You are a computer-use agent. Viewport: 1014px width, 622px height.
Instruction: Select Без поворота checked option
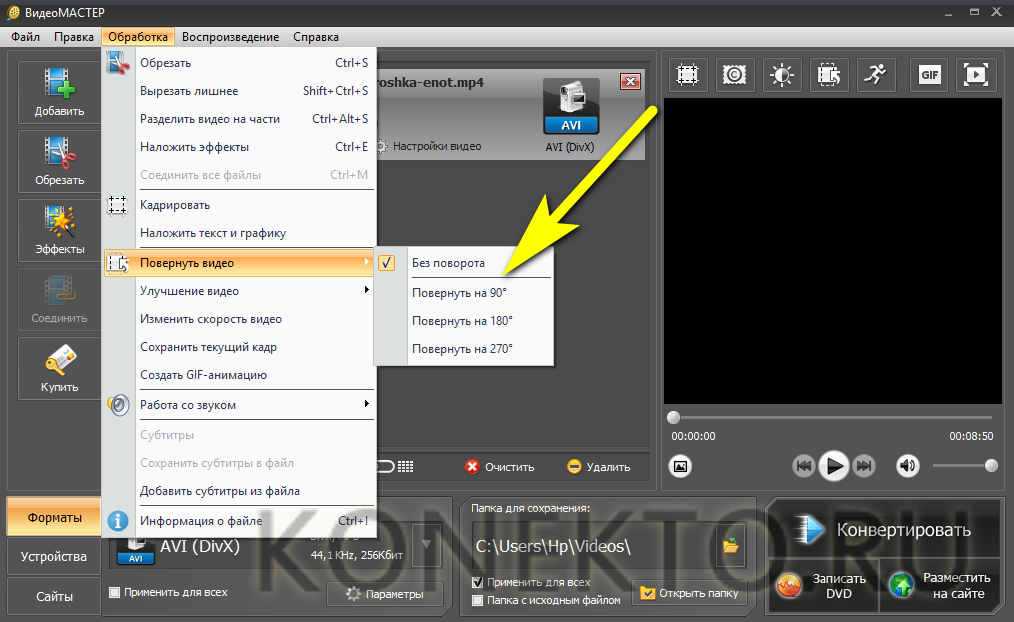point(464,263)
